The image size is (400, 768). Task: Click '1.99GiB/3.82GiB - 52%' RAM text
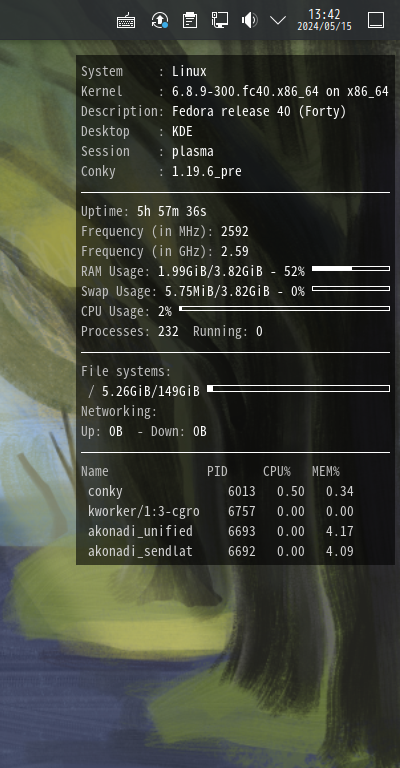pyautogui.click(x=231, y=271)
